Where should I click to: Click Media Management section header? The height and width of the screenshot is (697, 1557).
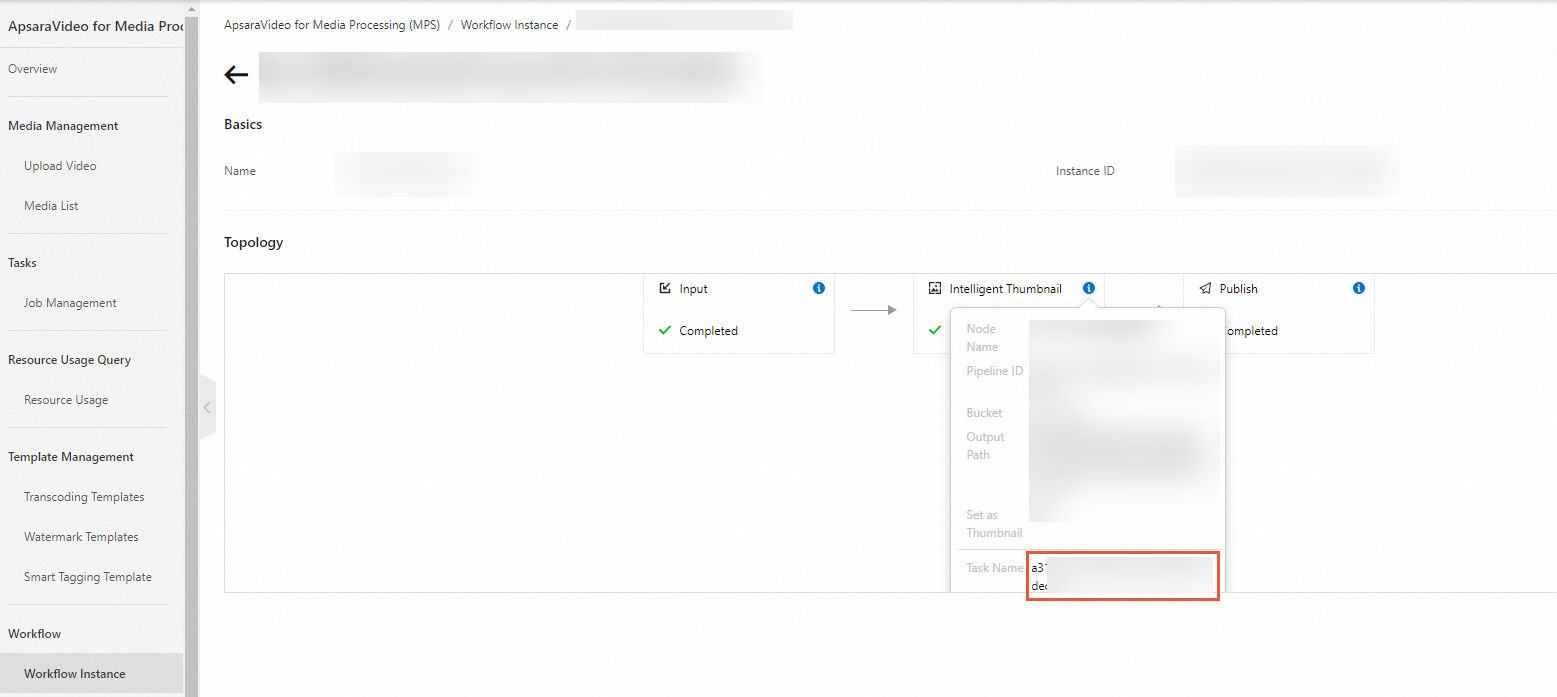[x=63, y=126]
